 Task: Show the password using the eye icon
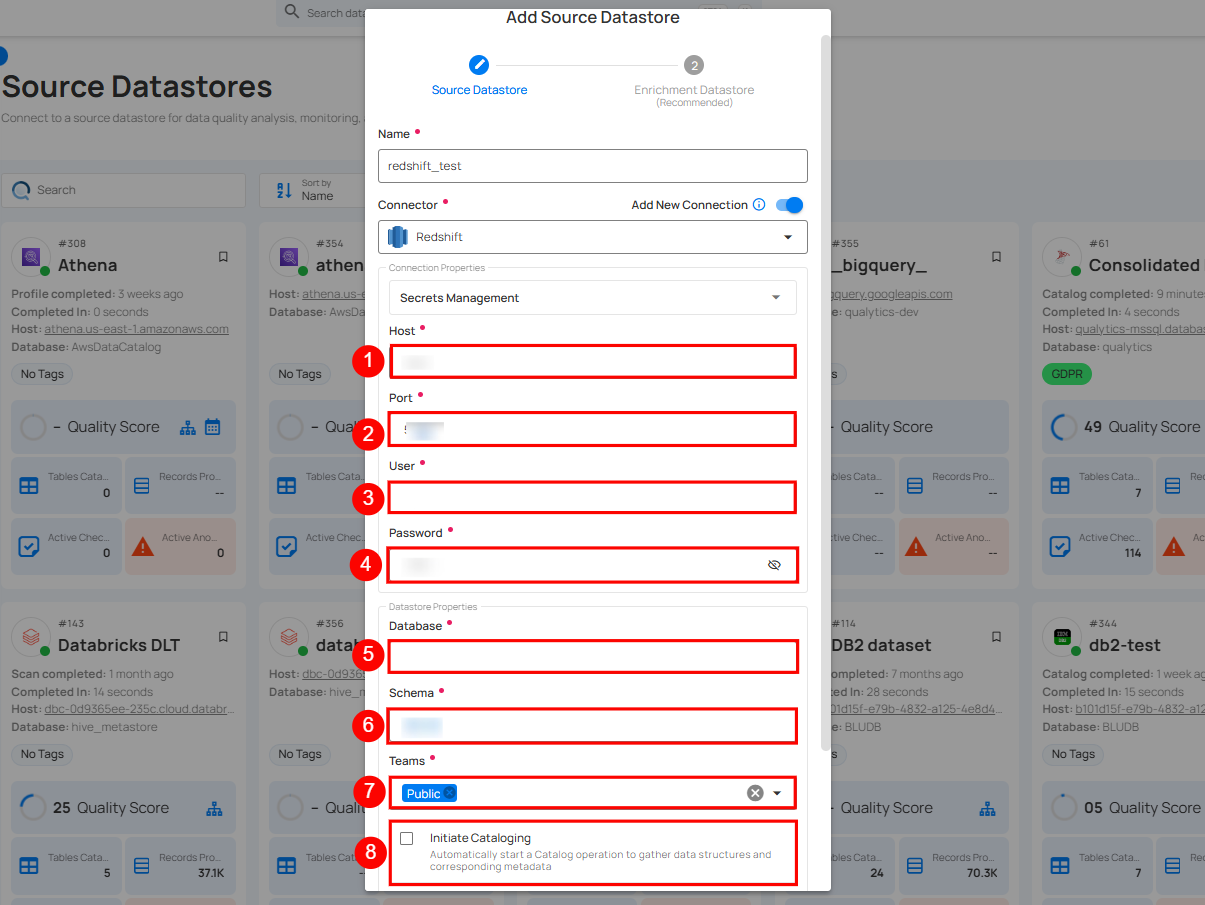point(774,565)
